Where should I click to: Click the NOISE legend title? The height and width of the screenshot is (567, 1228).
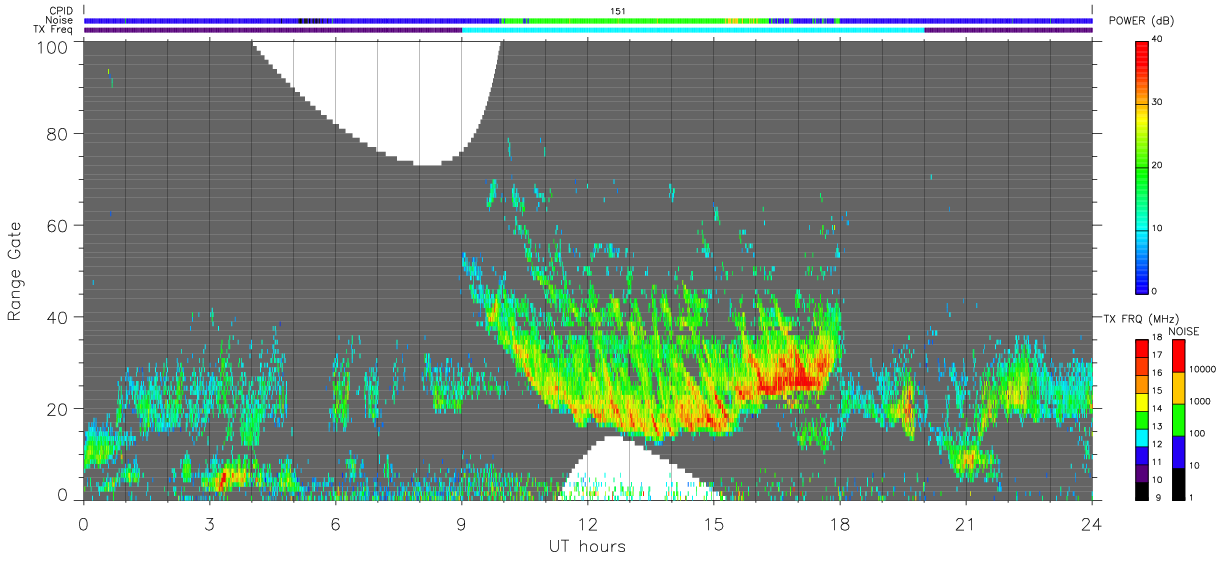tap(1184, 332)
